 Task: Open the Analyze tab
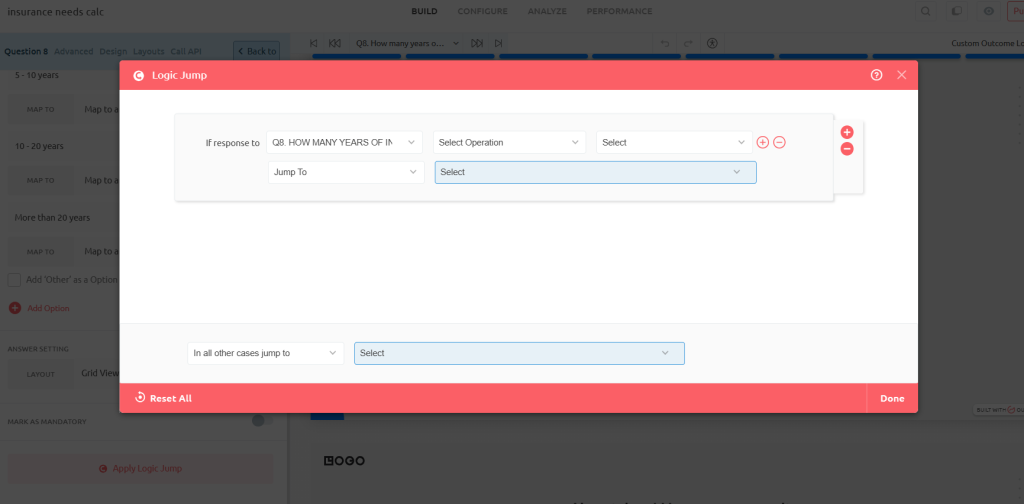tap(547, 12)
